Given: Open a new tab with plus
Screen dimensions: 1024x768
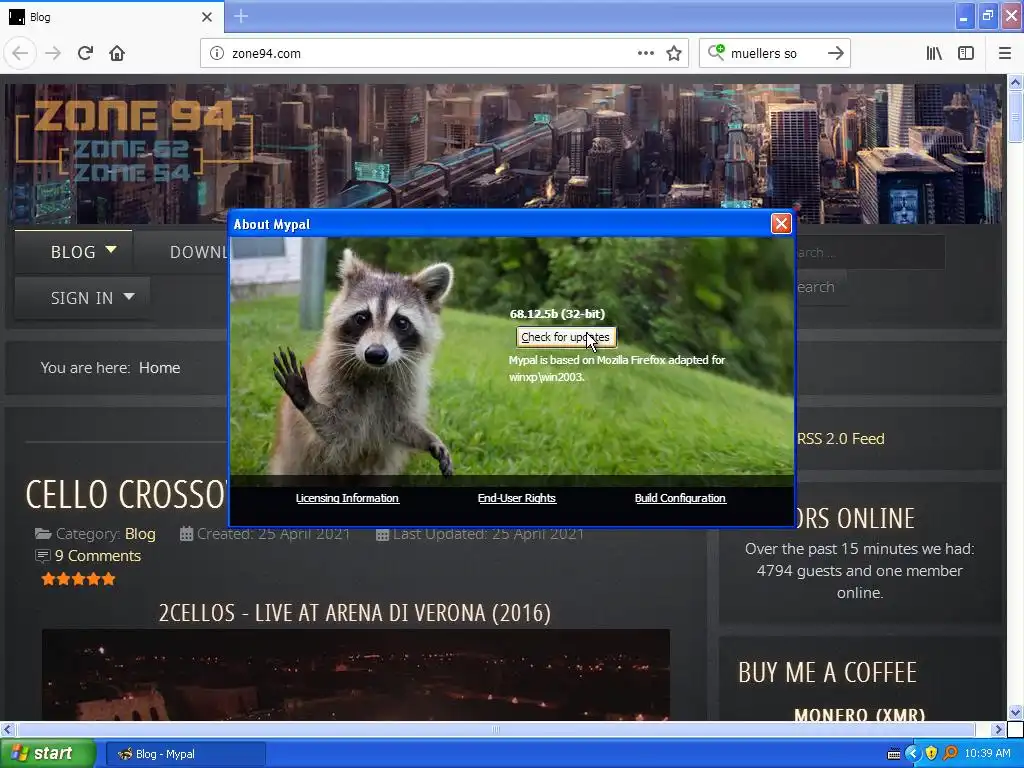Looking at the screenshot, I should tap(240, 16).
